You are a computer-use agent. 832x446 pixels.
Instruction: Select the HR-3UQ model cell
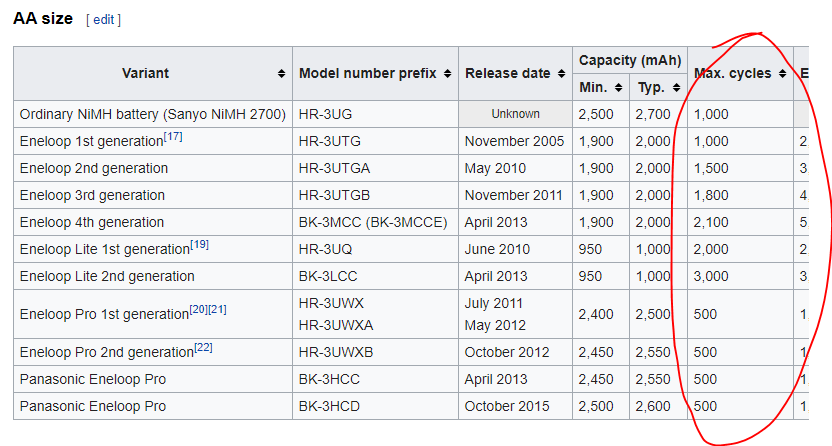tap(375, 249)
